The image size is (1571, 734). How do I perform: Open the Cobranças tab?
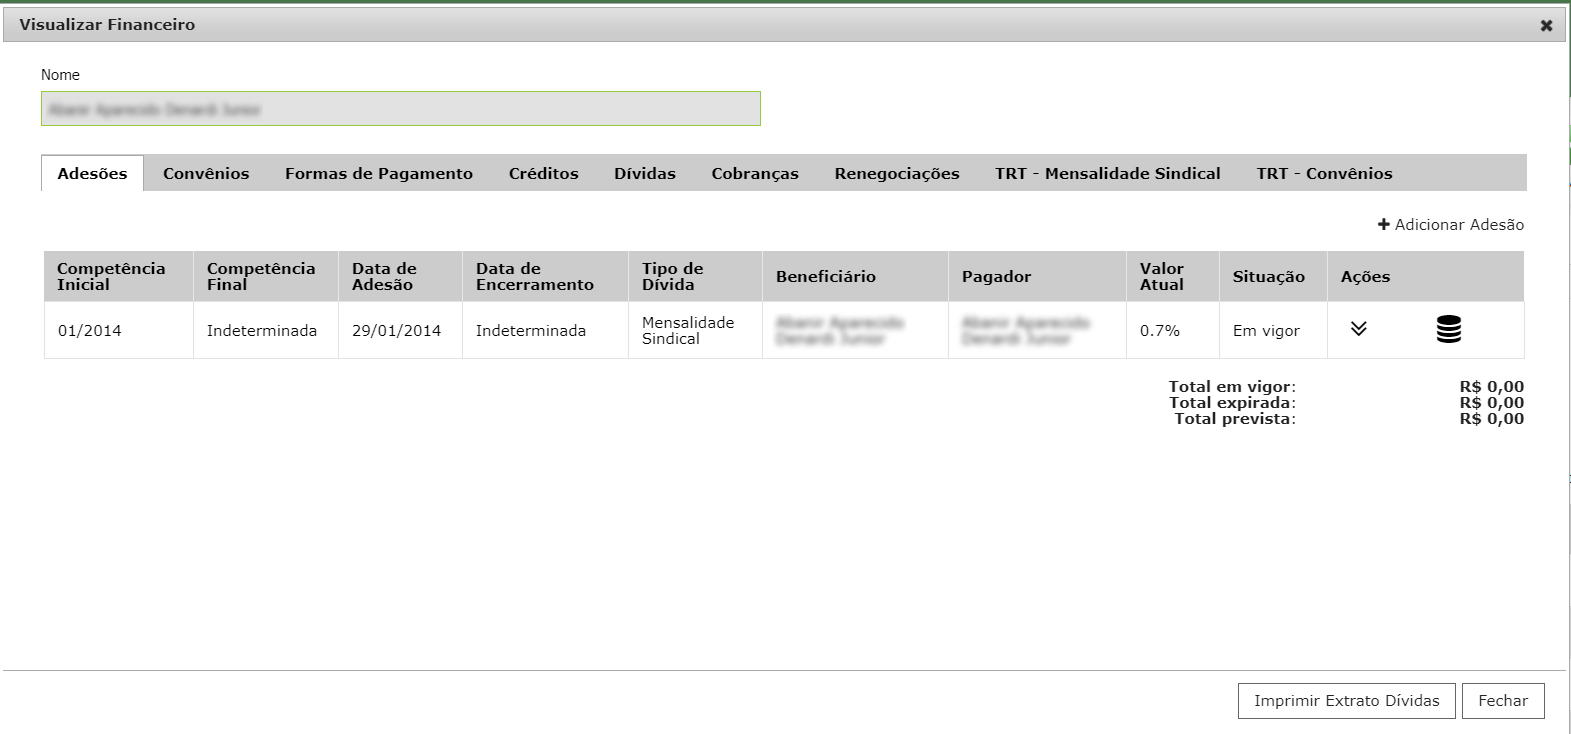click(754, 173)
